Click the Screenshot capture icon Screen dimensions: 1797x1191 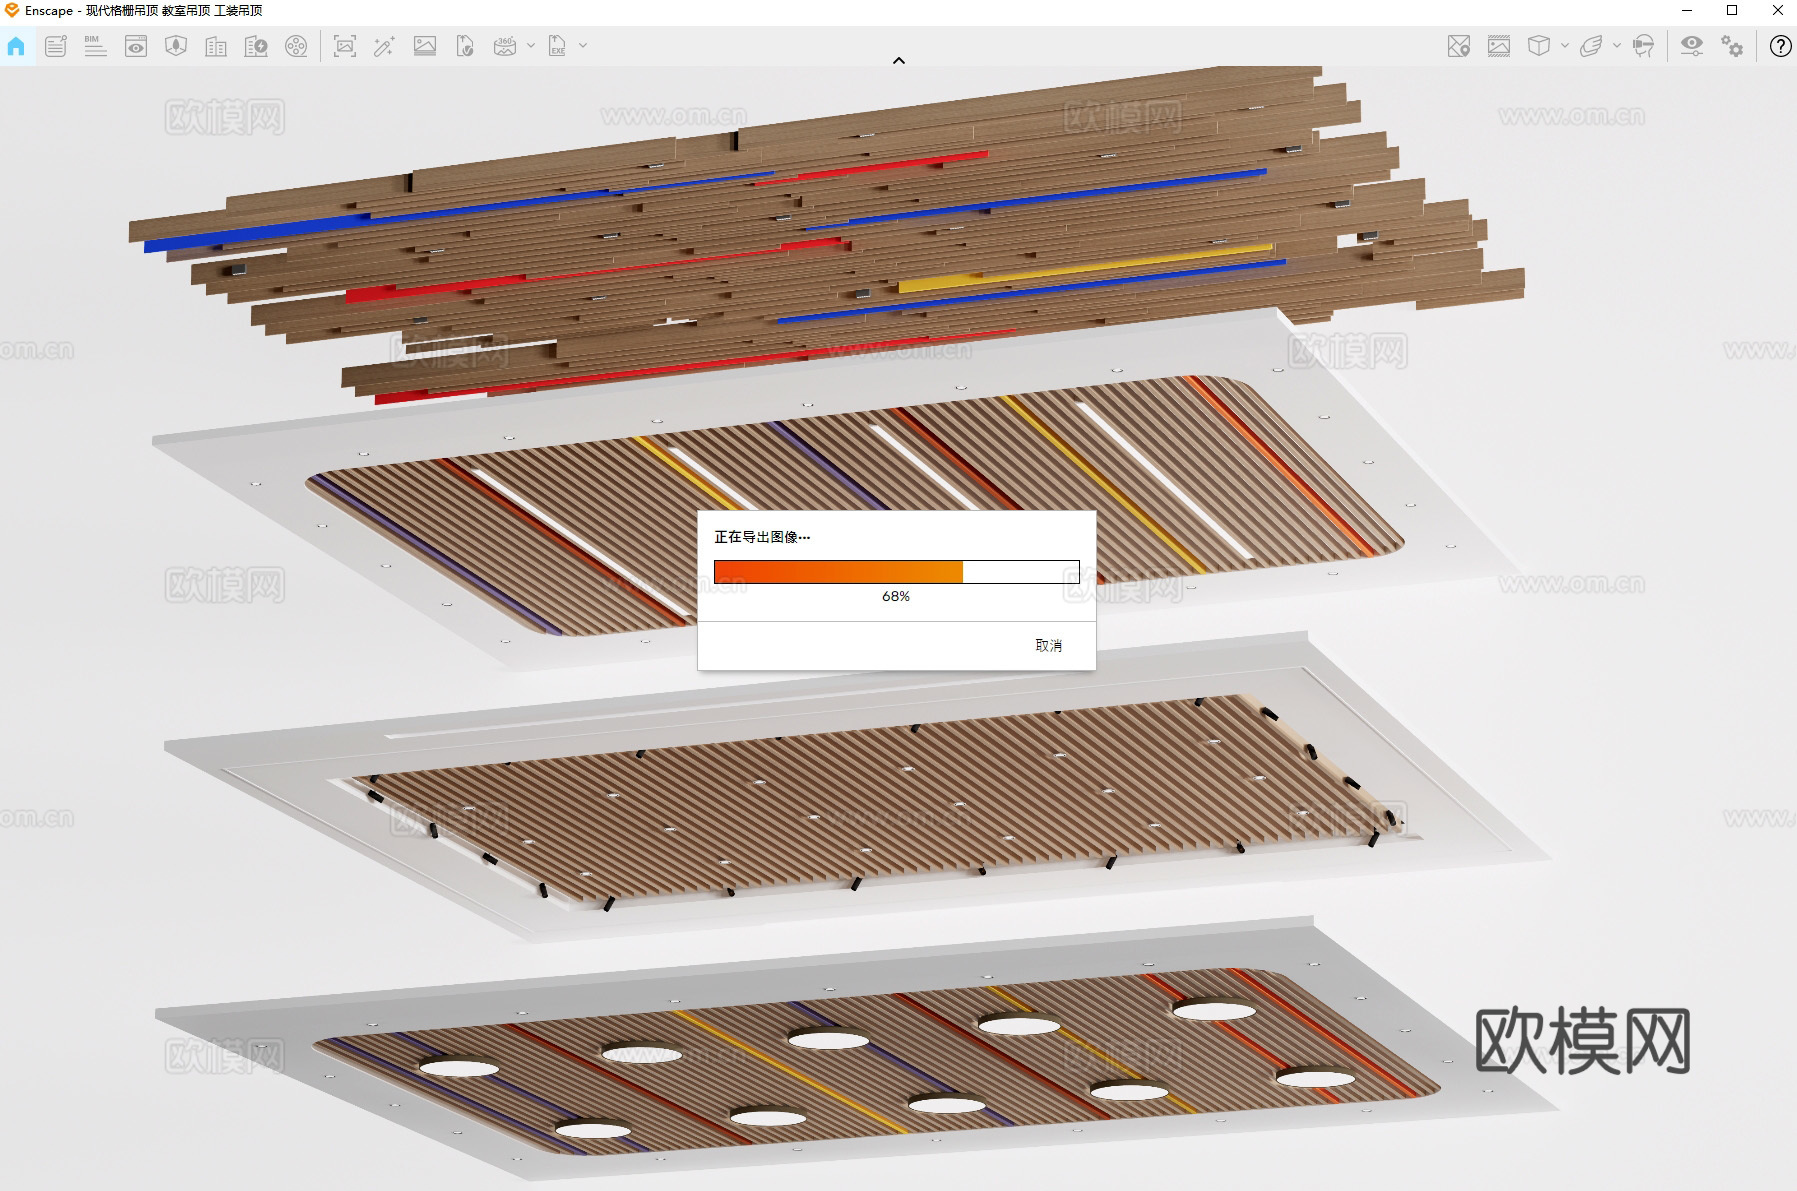pyautogui.click(x=345, y=46)
